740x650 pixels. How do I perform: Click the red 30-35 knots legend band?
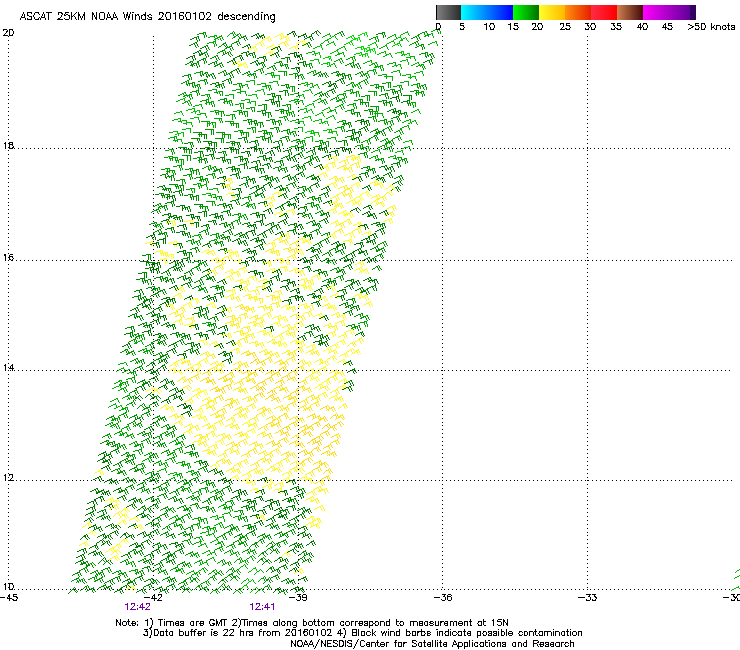pyautogui.click(x=604, y=12)
